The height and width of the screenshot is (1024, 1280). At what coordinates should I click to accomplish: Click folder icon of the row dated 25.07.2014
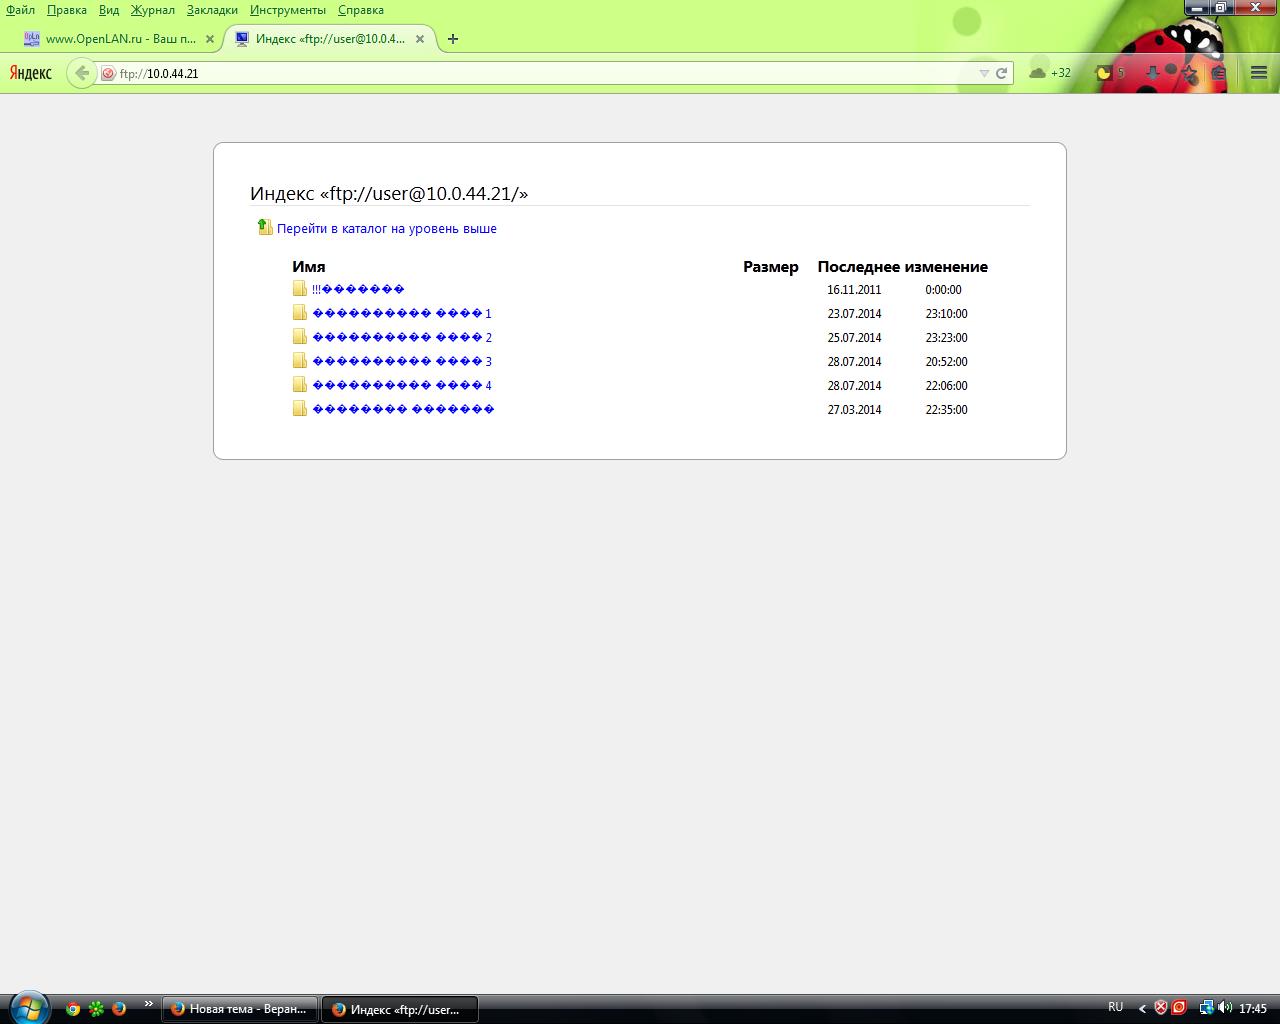300,336
